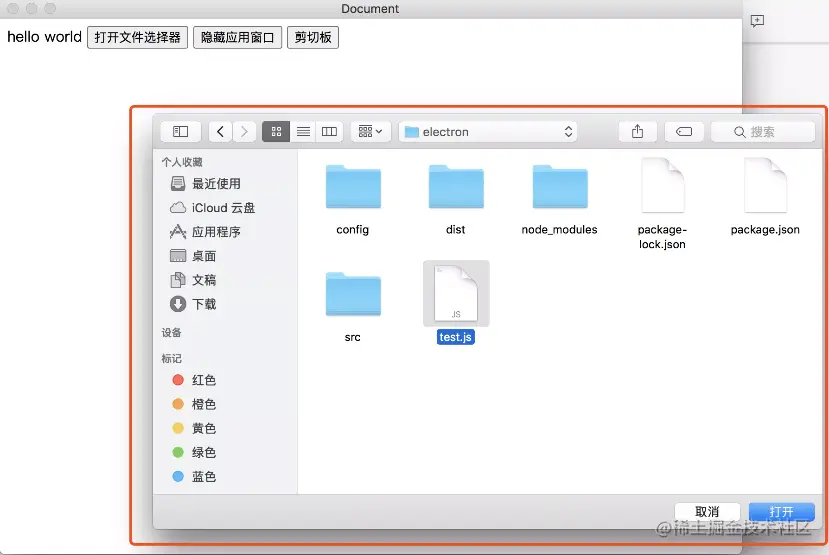The height and width of the screenshot is (555, 829).
Task: Click the share button in toolbar
Action: (x=638, y=132)
